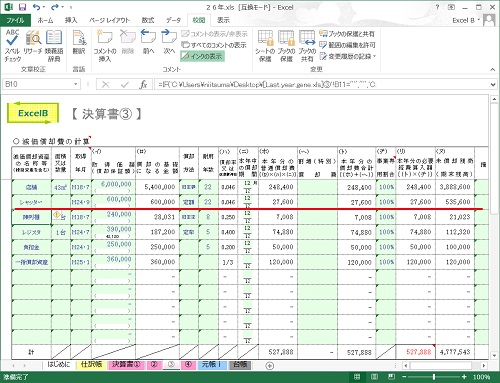Click the Insert Function fx button
500x383 pixels.
(x=143, y=85)
